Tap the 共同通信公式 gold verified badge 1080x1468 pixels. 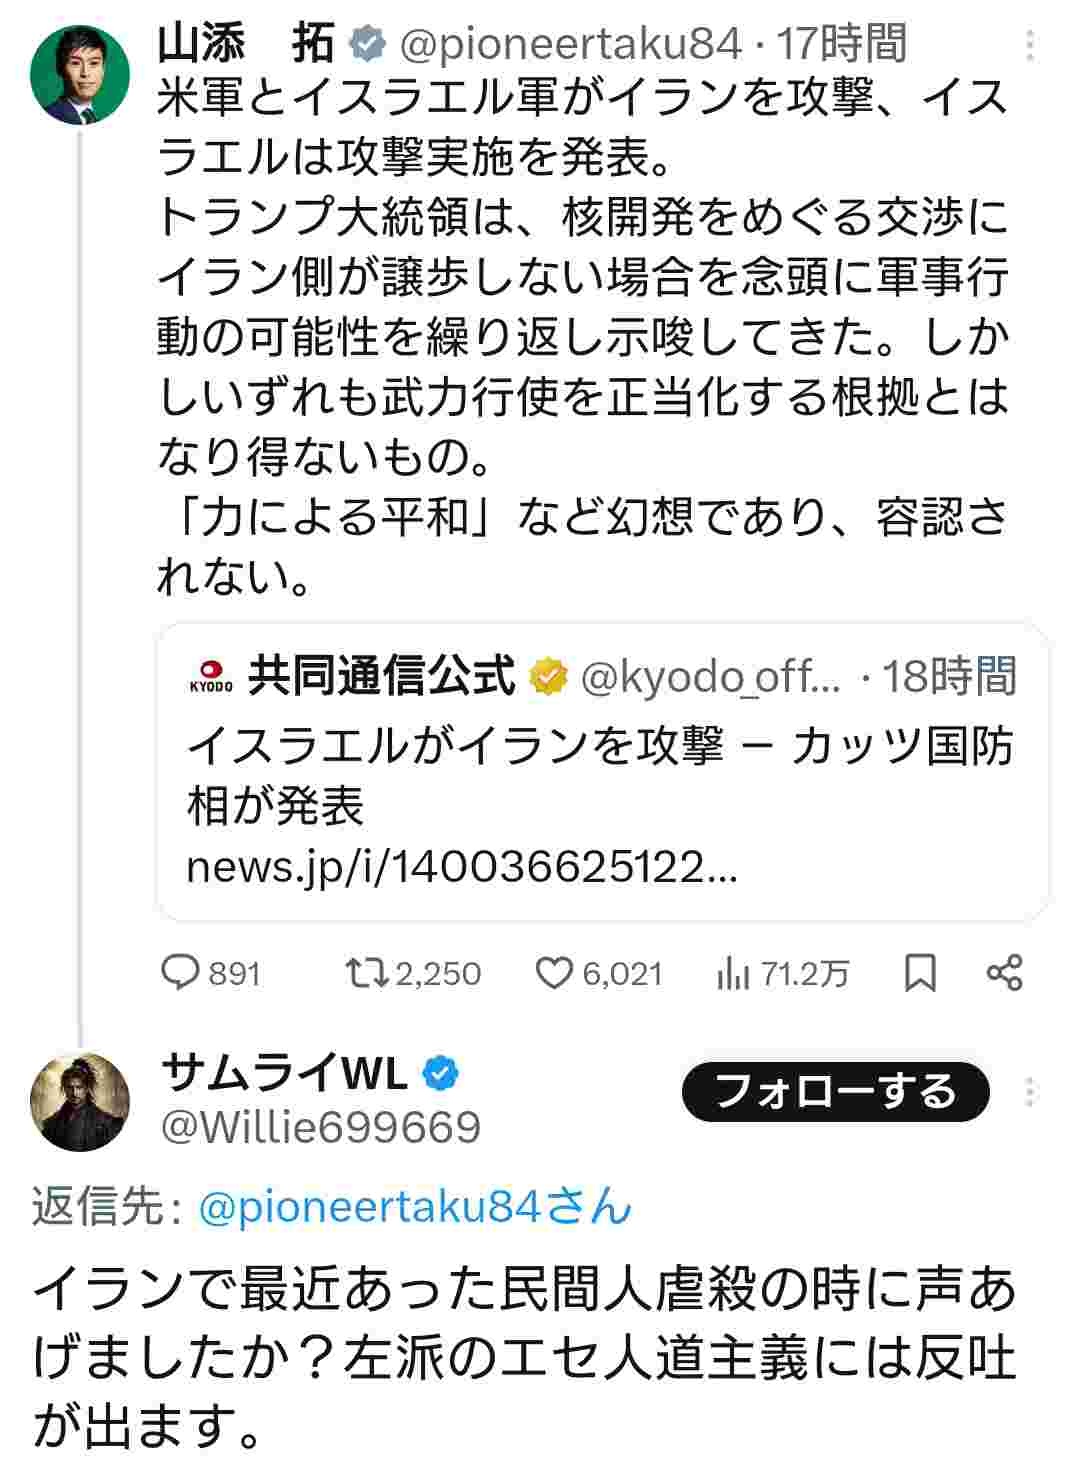coord(547,677)
